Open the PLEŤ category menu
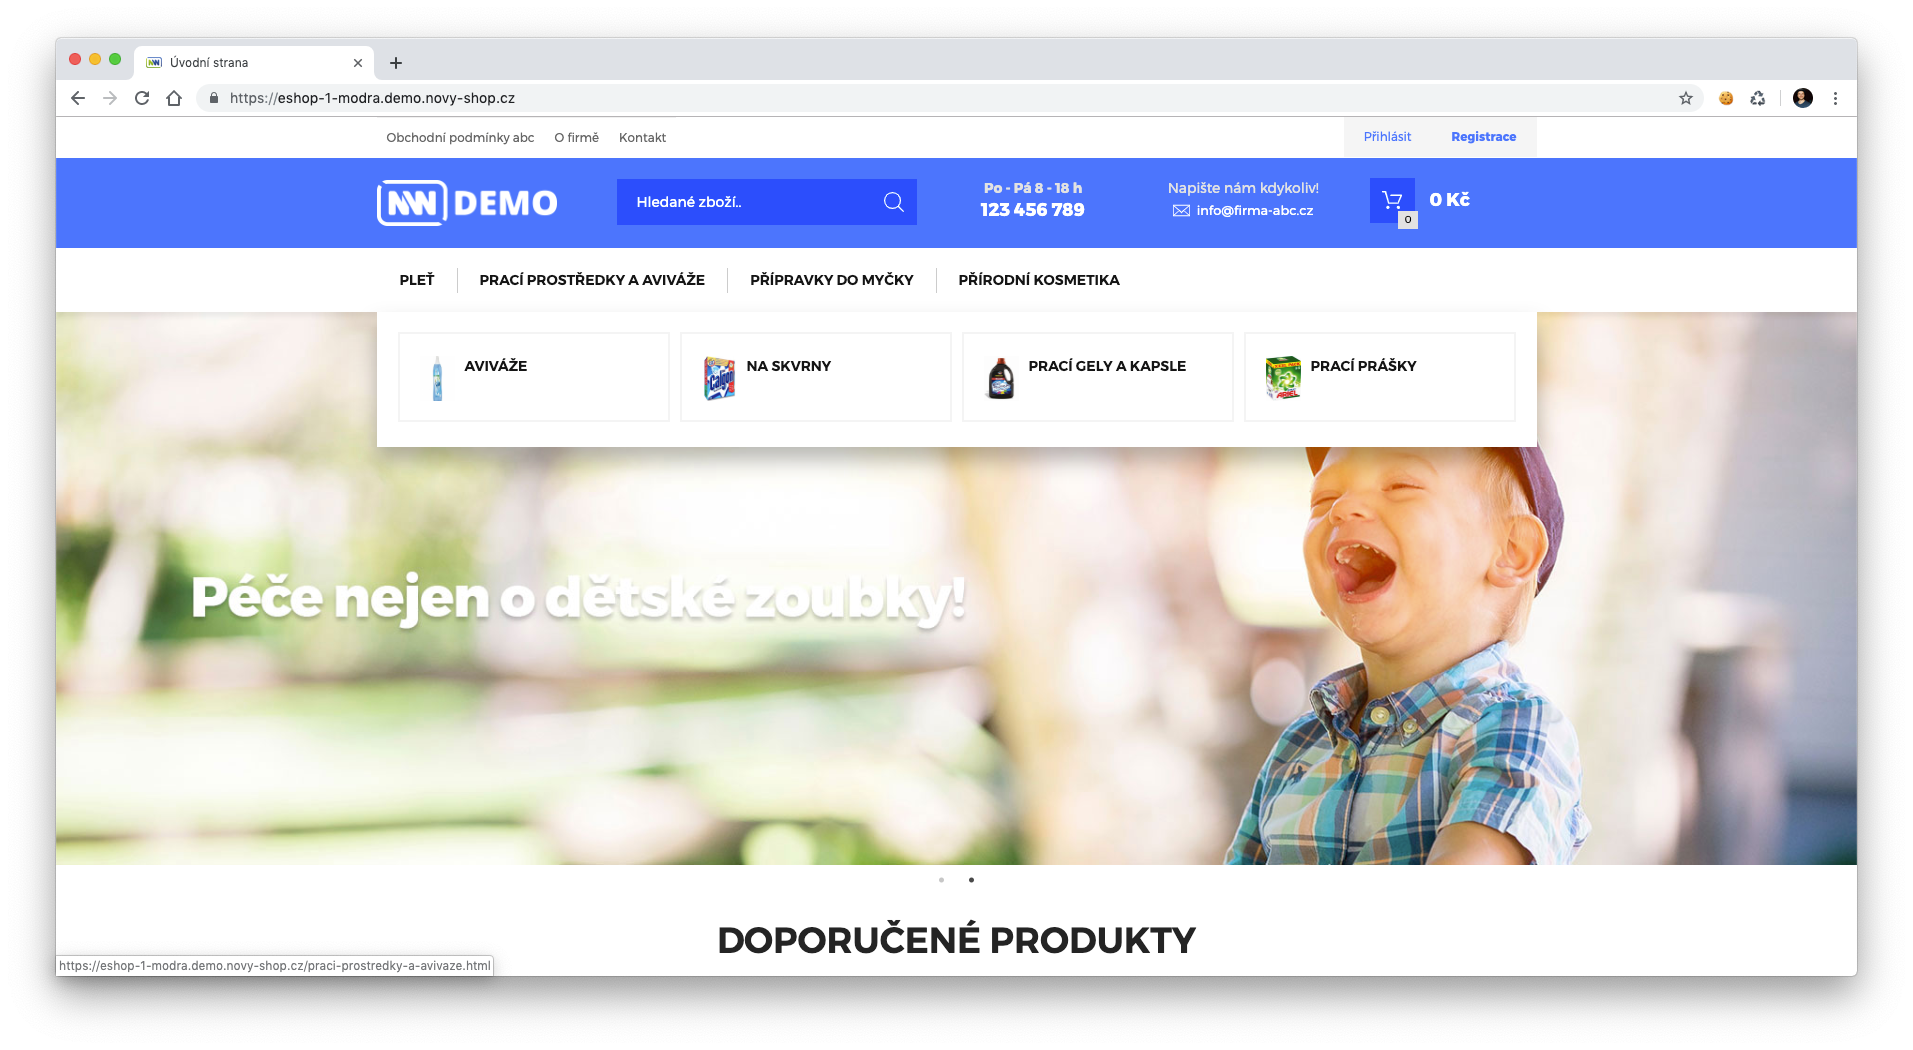 417,280
